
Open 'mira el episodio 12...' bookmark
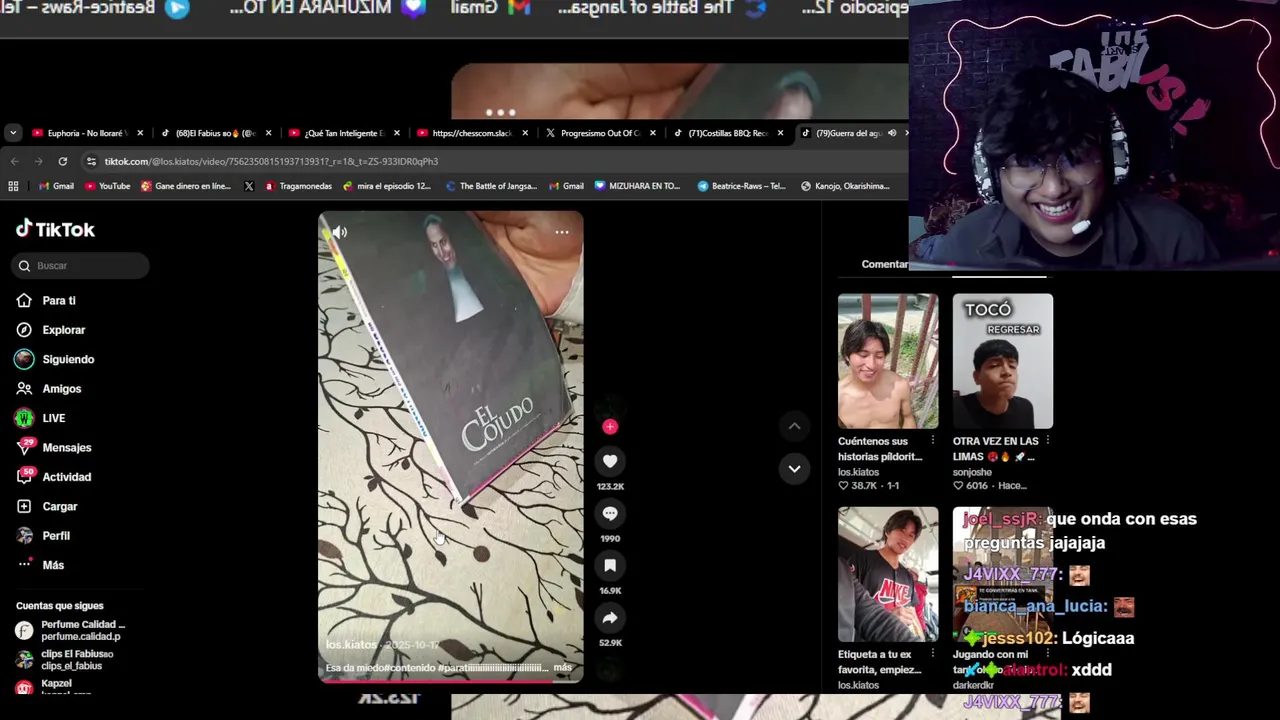387,186
